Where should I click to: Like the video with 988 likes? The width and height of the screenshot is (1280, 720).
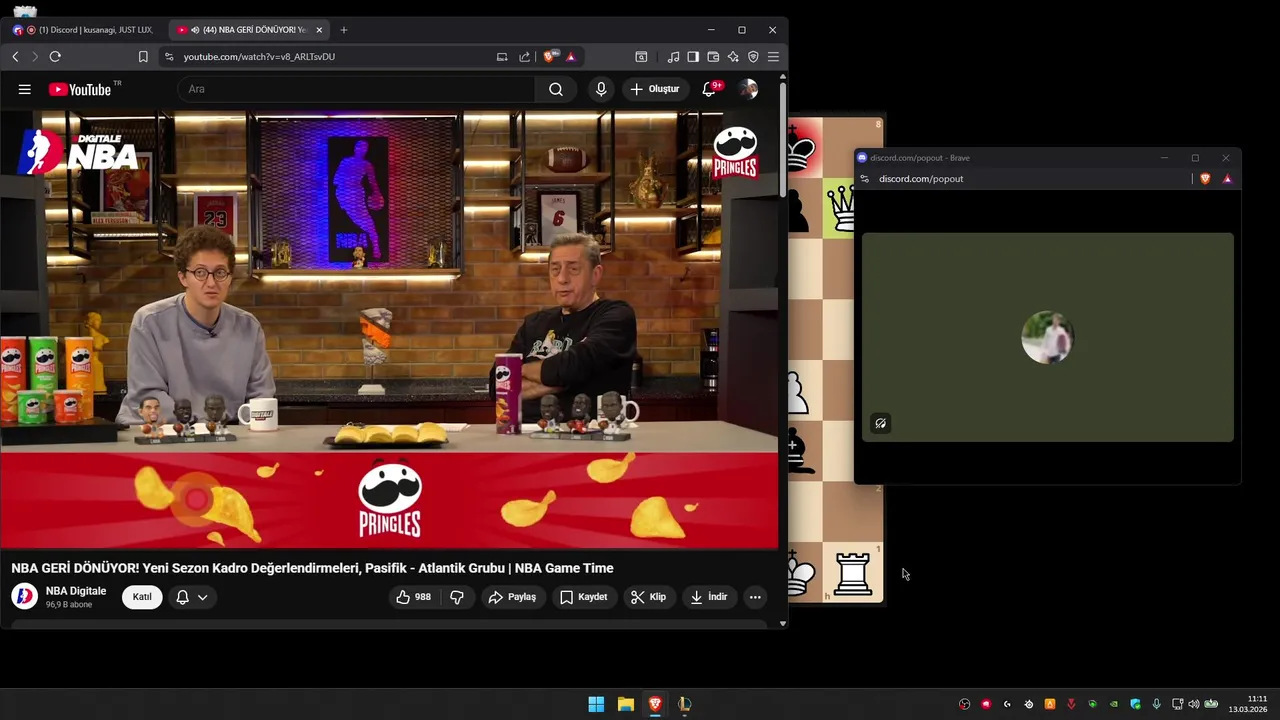click(413, 597)
